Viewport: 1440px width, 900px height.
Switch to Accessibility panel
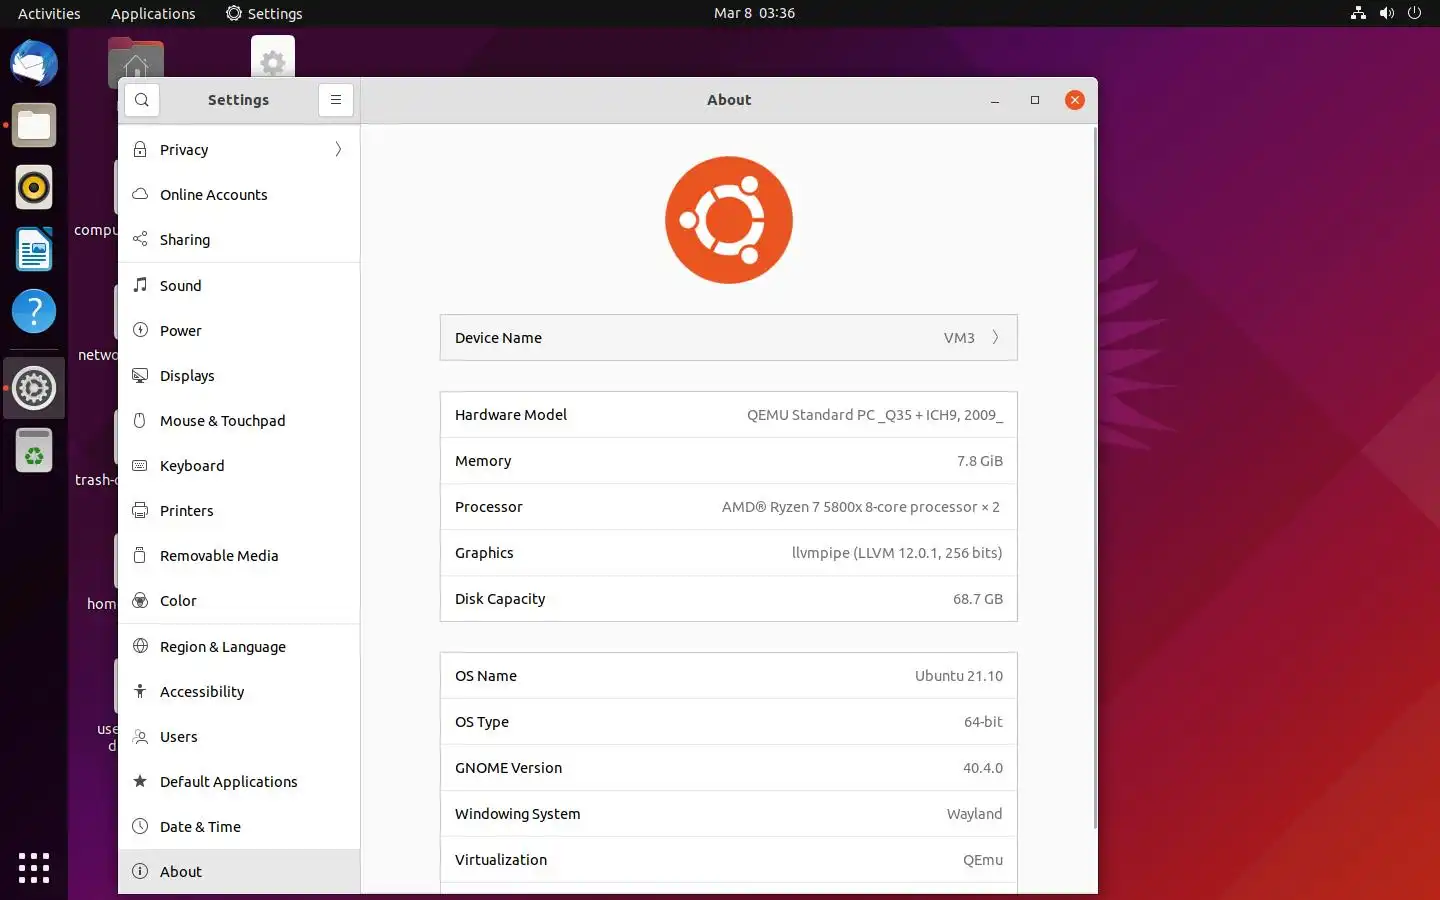pyautogui.click(x=239, y=691)
